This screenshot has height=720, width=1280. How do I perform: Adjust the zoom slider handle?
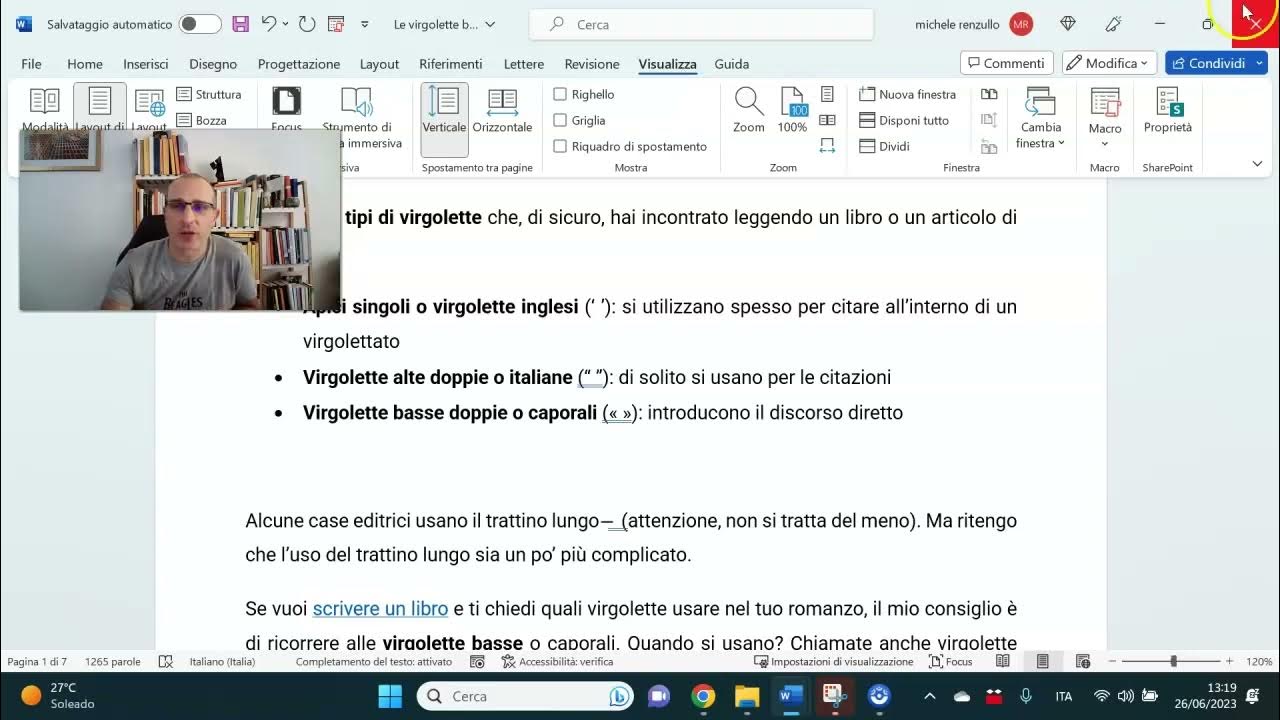pyautogui.click(x=1174, y=661)
